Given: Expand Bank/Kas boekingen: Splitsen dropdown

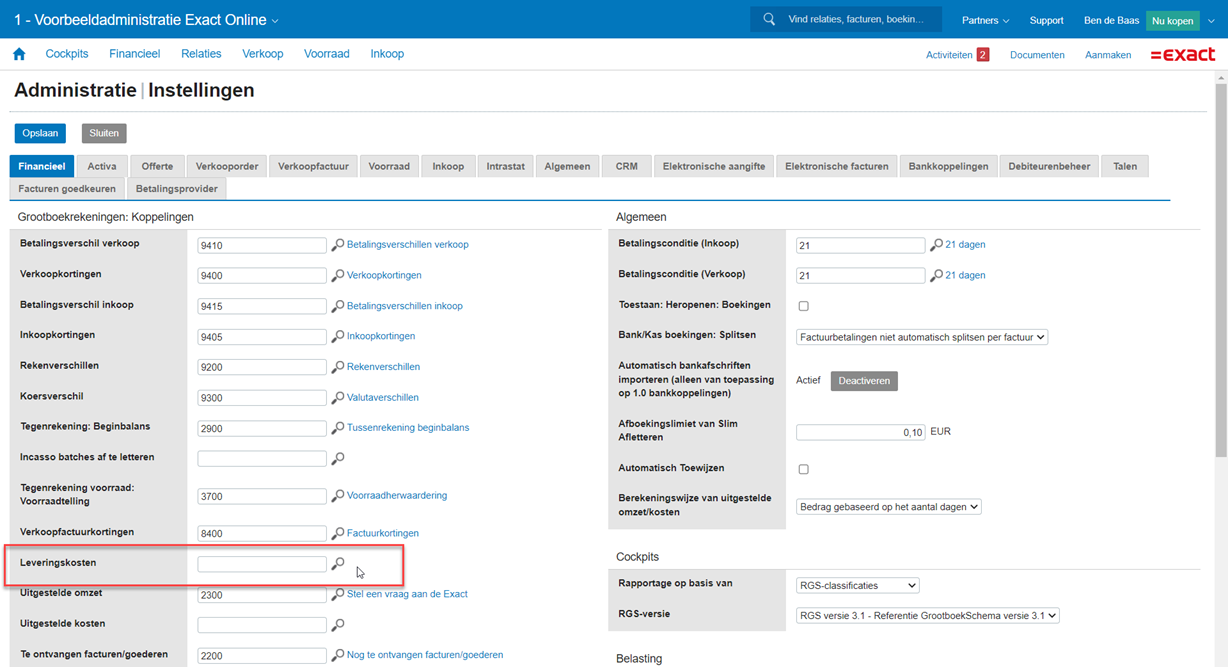Looking at the screenshot, I should pos(921,338).
